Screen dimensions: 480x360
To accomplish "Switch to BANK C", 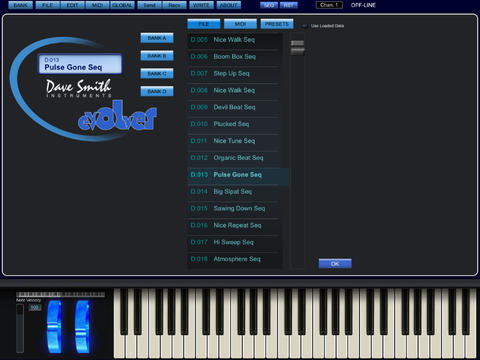I will point(157,73).
